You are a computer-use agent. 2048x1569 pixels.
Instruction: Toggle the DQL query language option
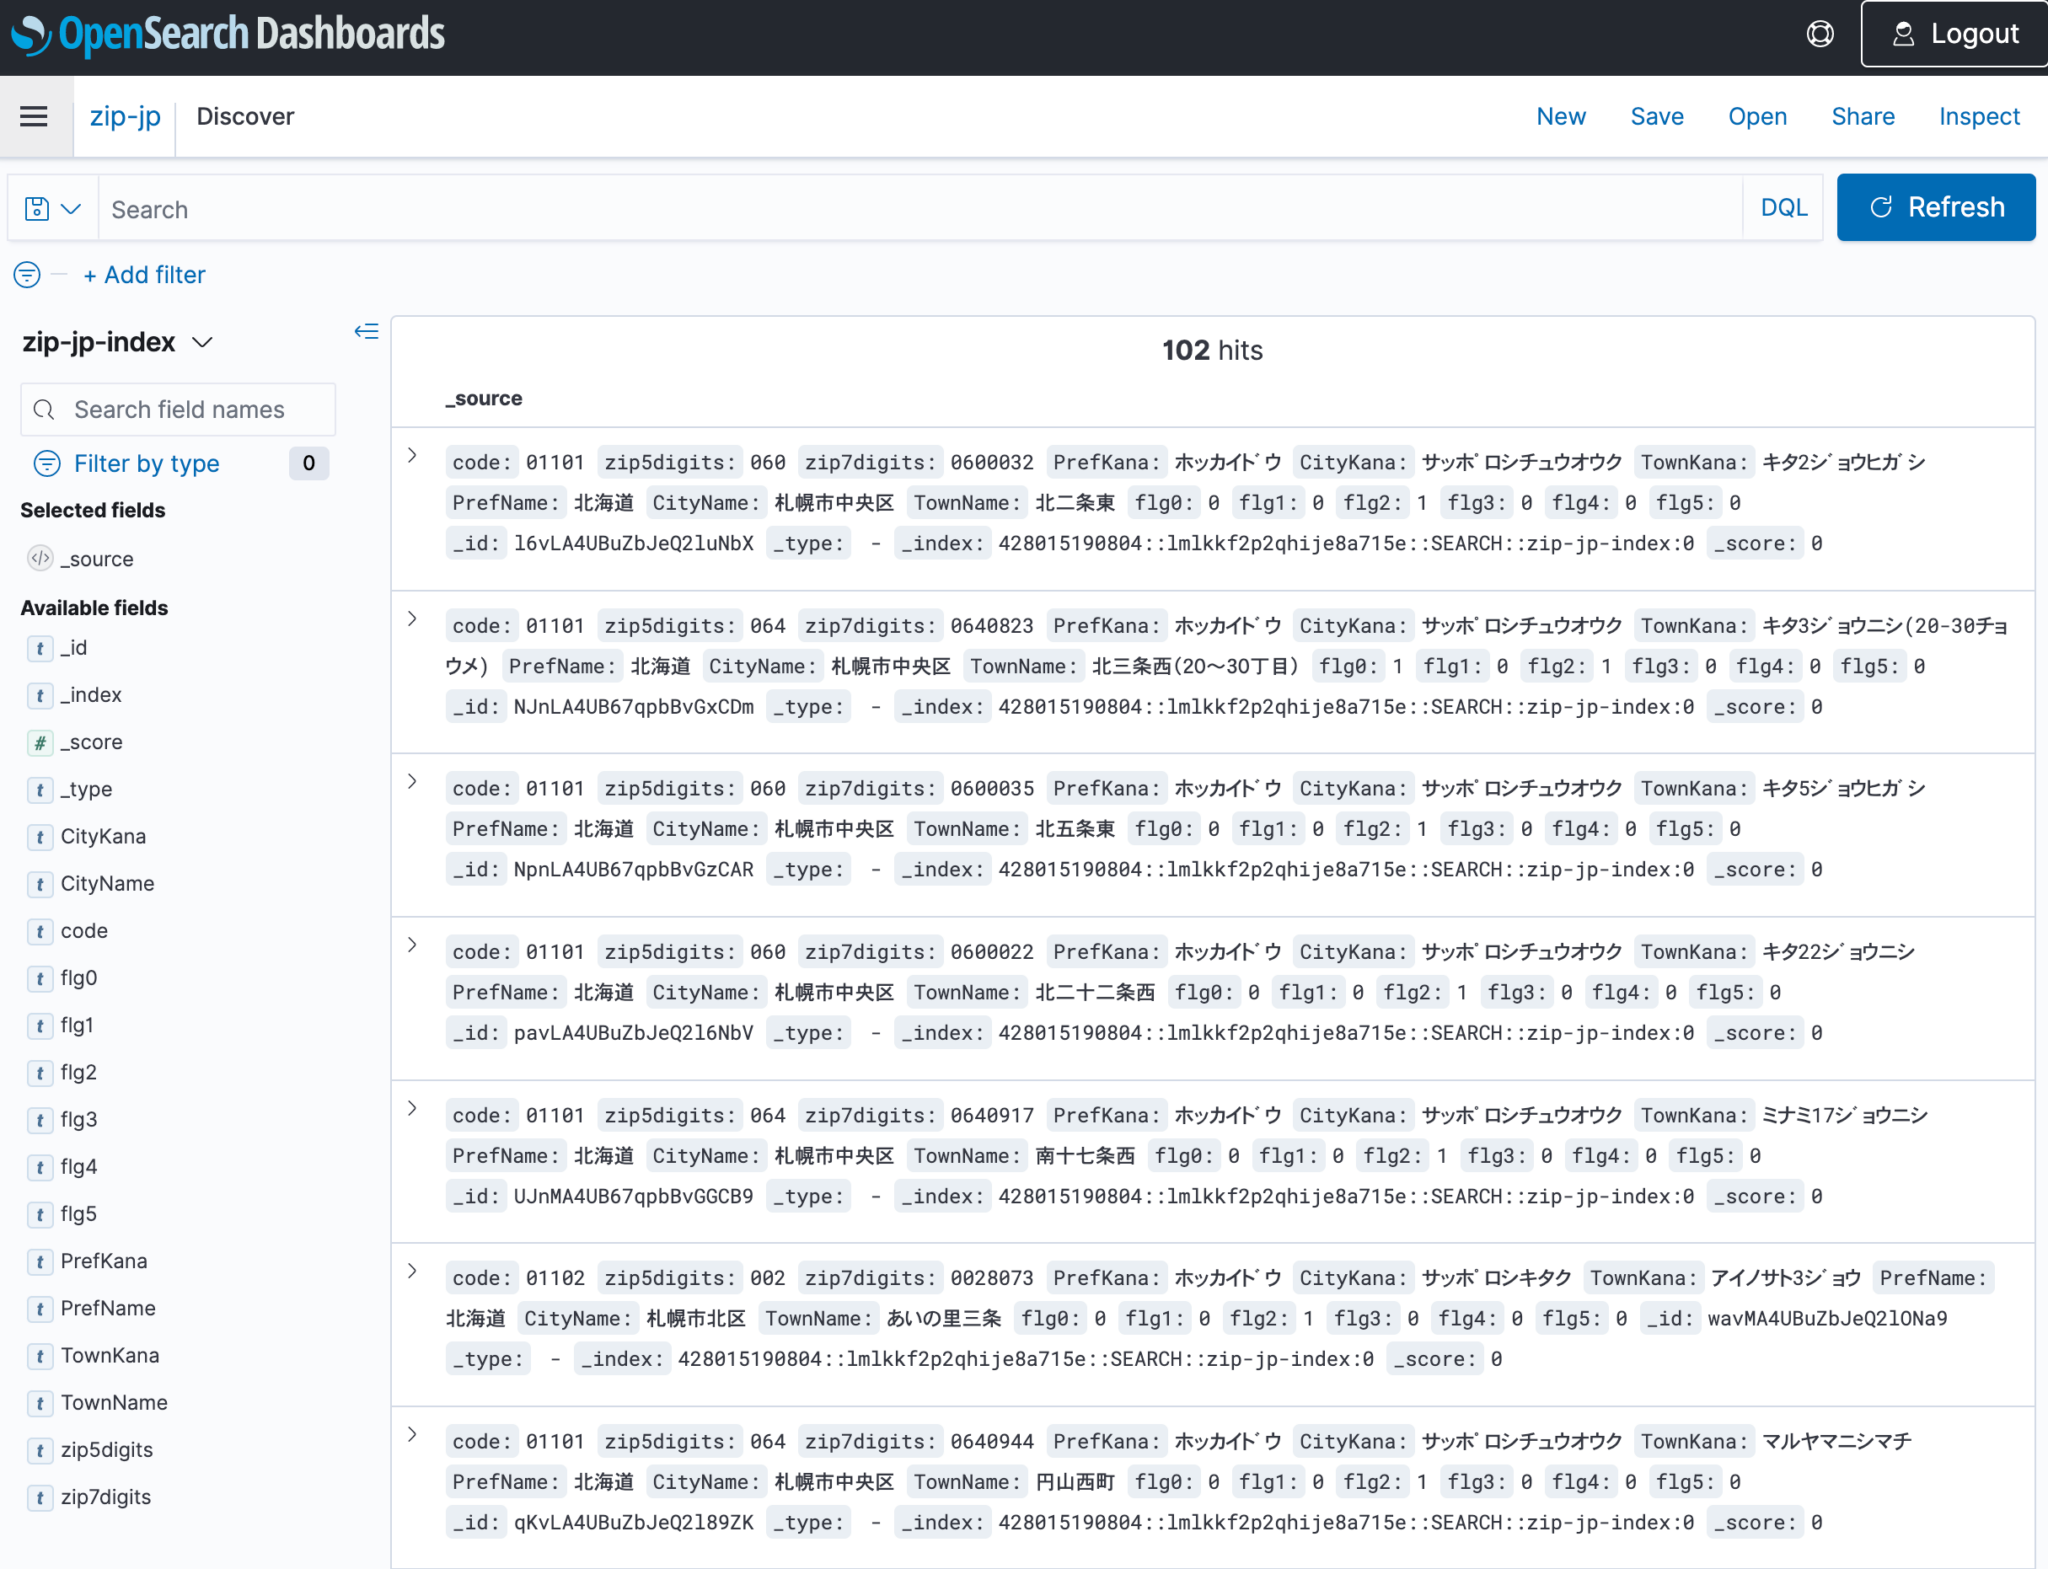1784,207
